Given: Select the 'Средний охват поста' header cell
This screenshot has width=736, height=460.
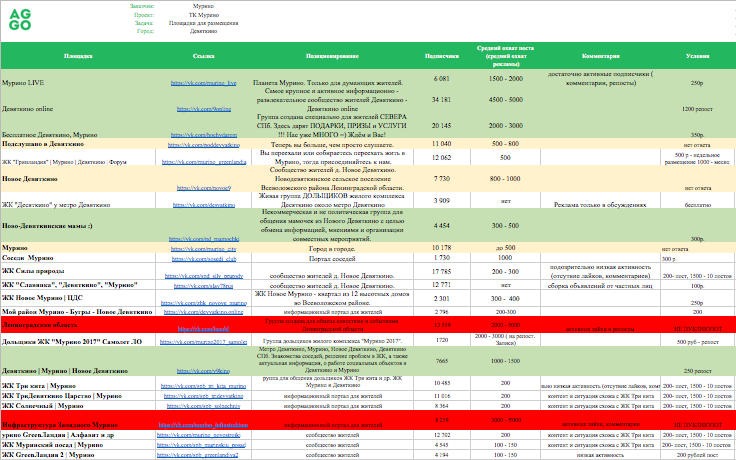Looking at the screenshot, I should 505,56.
